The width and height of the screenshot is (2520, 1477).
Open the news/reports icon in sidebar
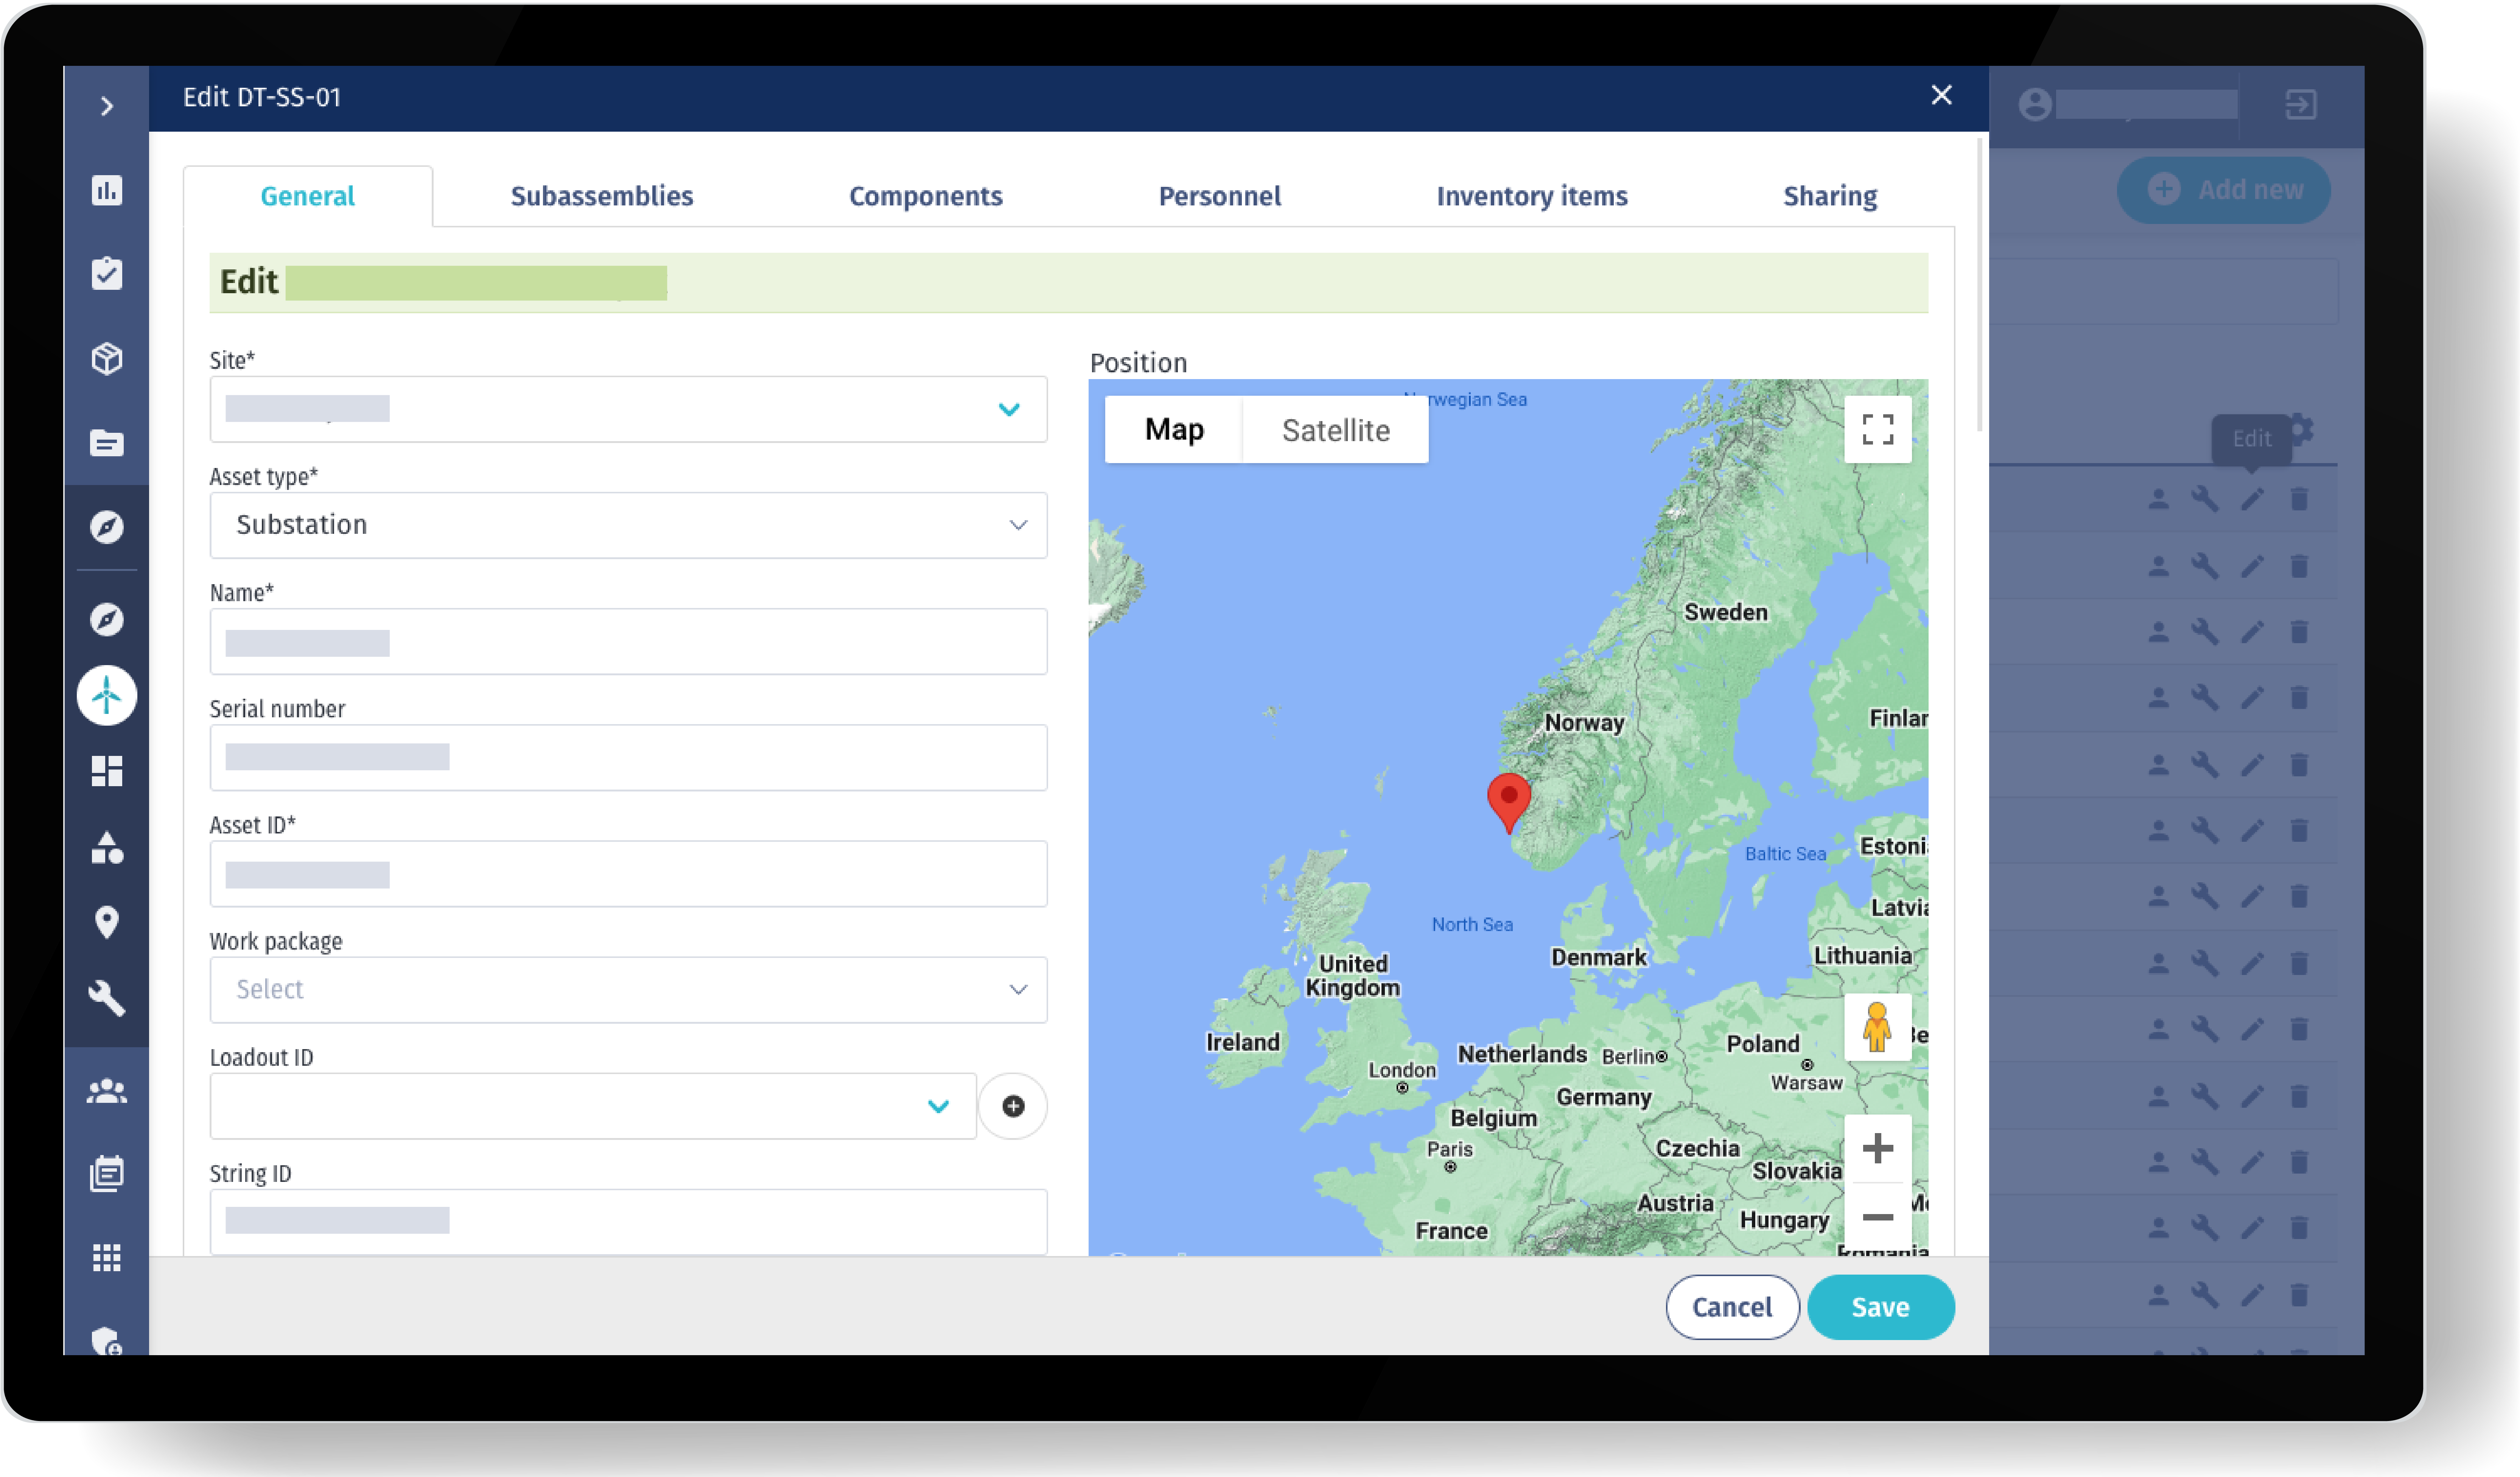[107, 1174]
